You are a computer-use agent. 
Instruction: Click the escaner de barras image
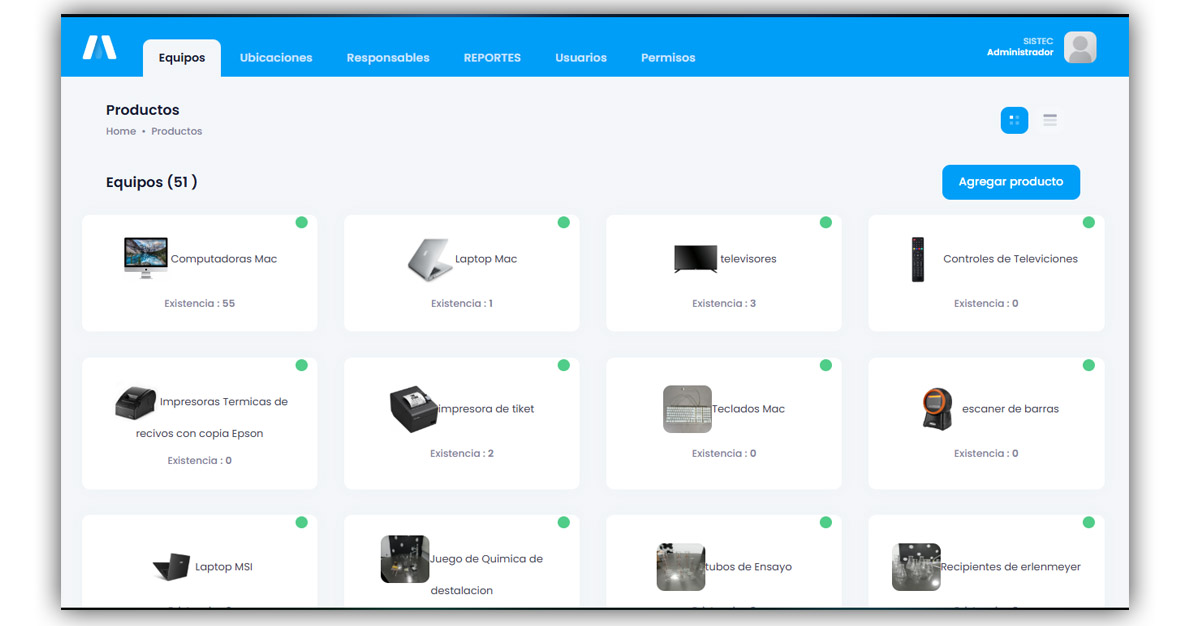tap(937, 409)
